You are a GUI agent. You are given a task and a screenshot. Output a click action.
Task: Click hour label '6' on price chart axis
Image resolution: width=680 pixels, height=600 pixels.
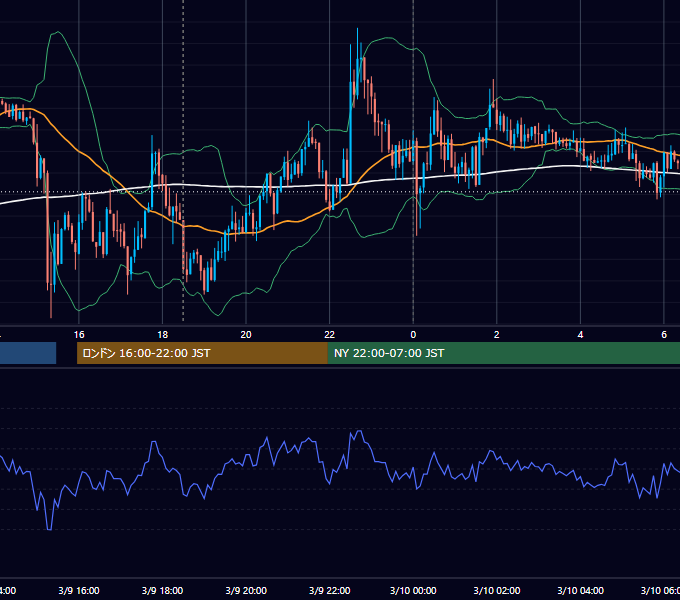click(x=664, y=335)
